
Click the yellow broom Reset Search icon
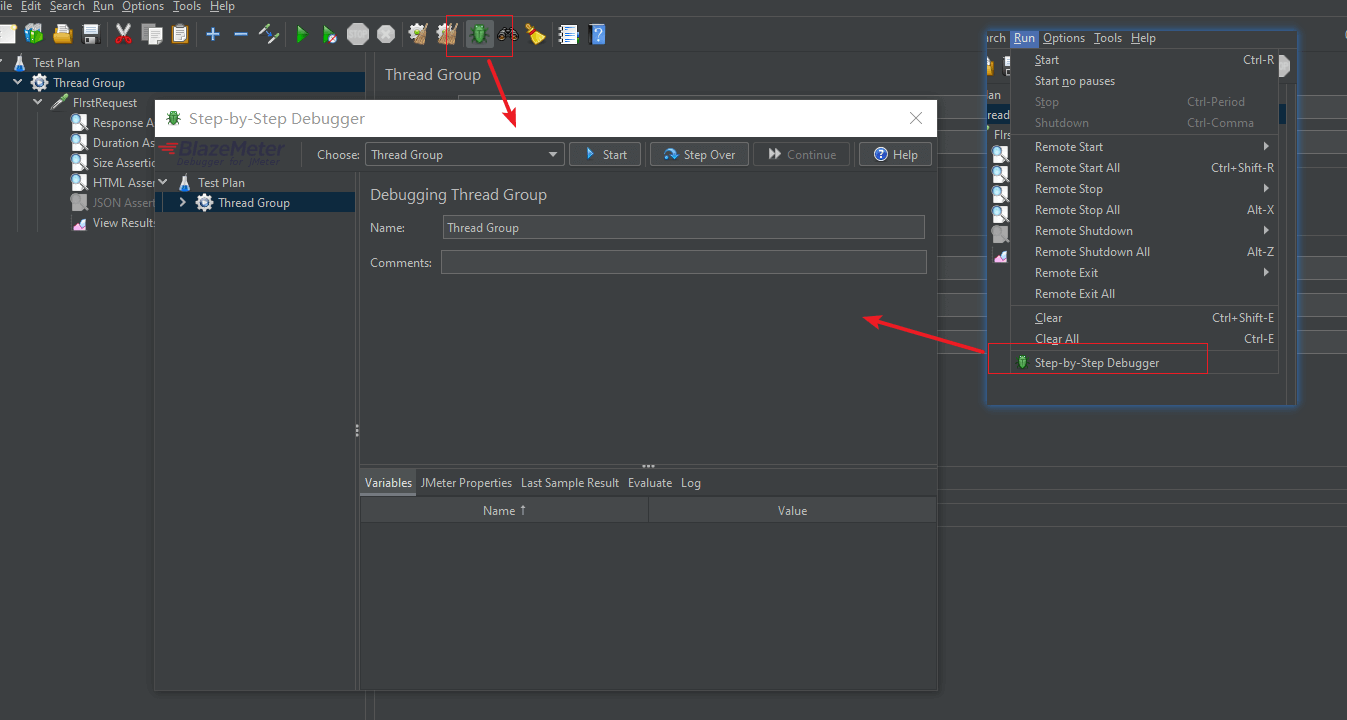(x=536, y=35)
